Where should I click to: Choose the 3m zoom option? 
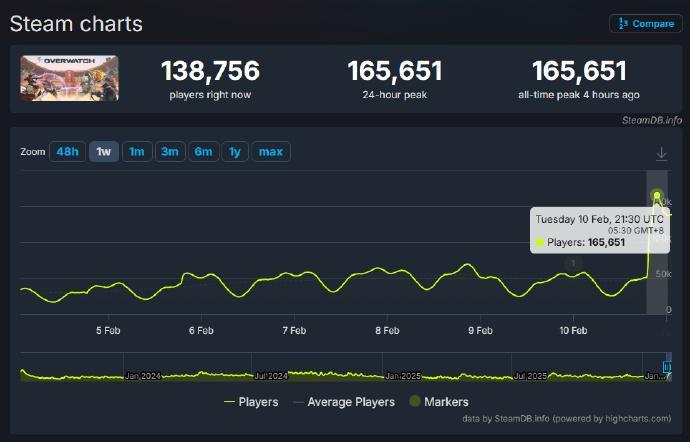(170, 152)
